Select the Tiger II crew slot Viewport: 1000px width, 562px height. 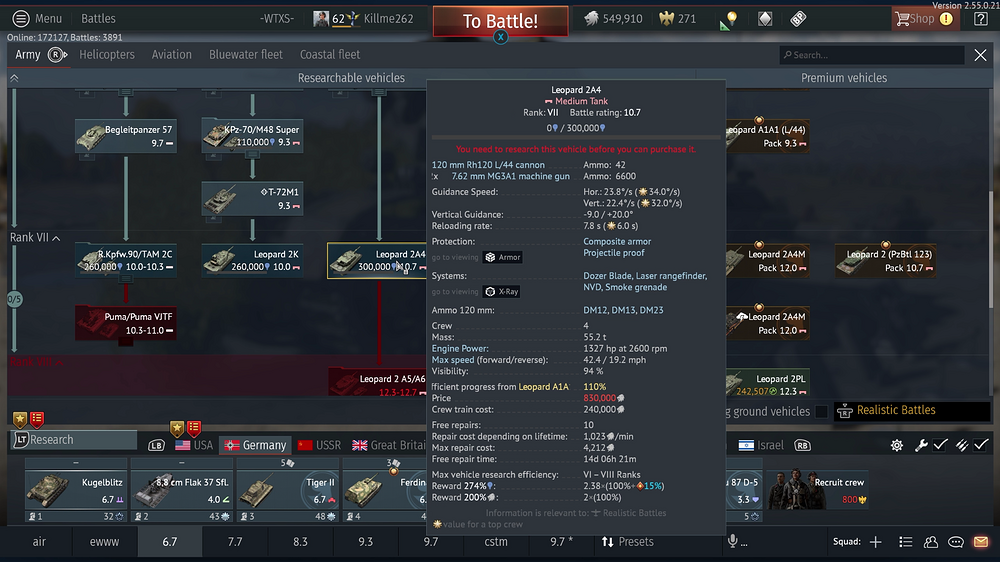coord(288,490)
